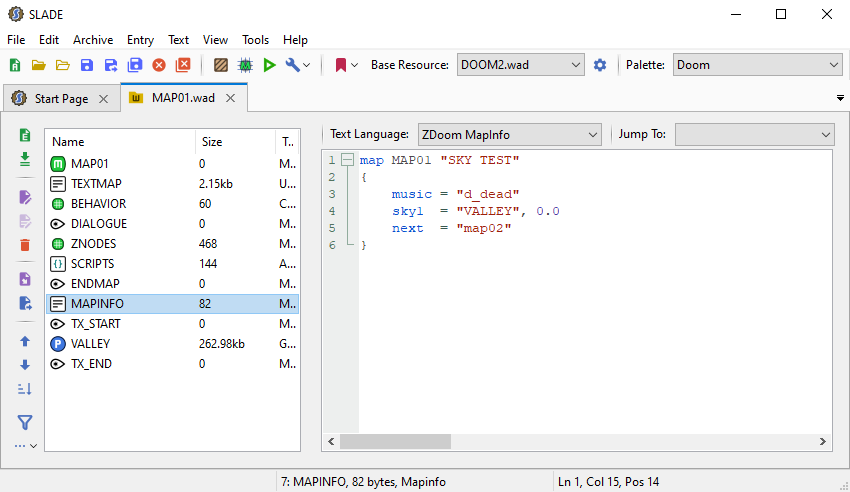Collapse the map block fold marker on line 1
Screen dimensions: 850x492
click(x=347, y=160)
